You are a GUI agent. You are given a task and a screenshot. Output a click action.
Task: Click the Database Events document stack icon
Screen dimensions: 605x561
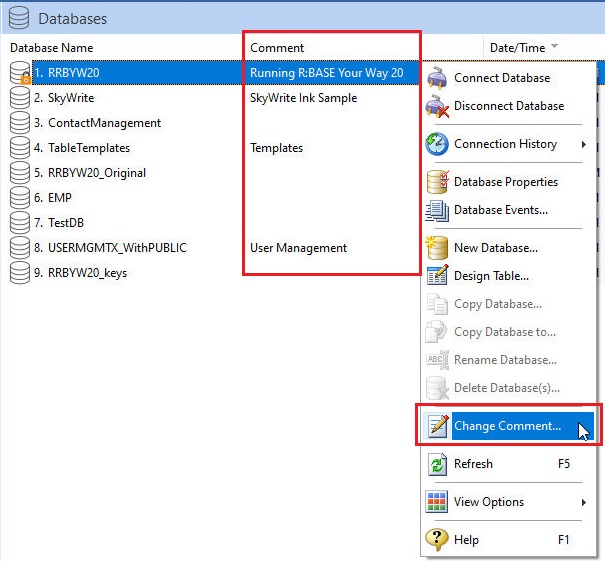click(x=437, y=210)
